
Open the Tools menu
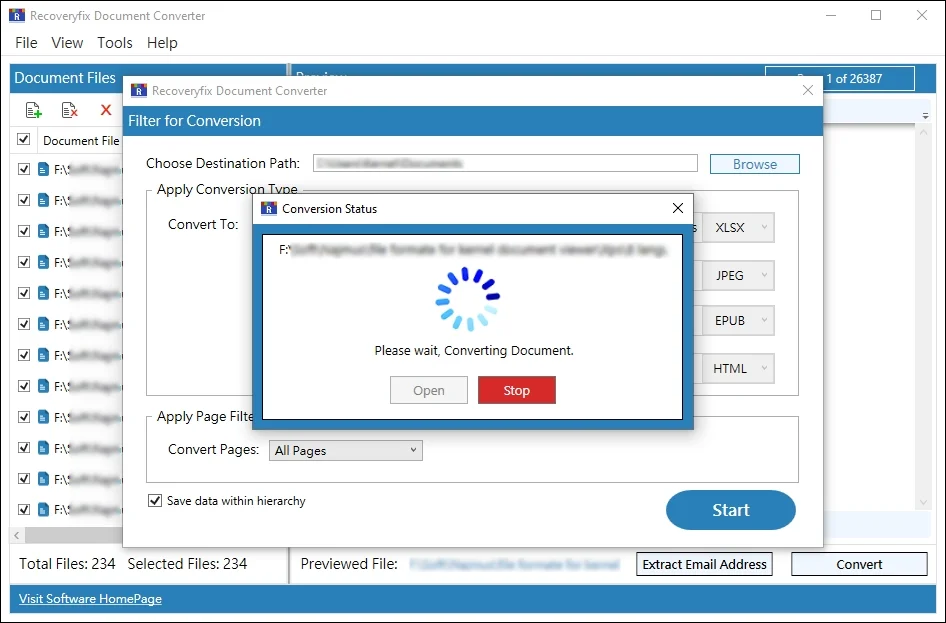tap(115, 43)
